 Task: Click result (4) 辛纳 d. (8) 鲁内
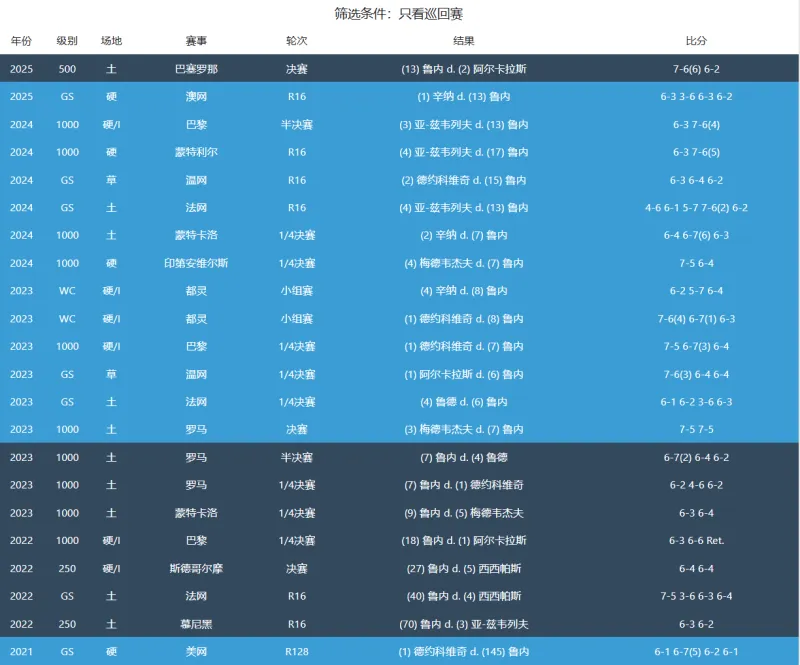[464, 291]
